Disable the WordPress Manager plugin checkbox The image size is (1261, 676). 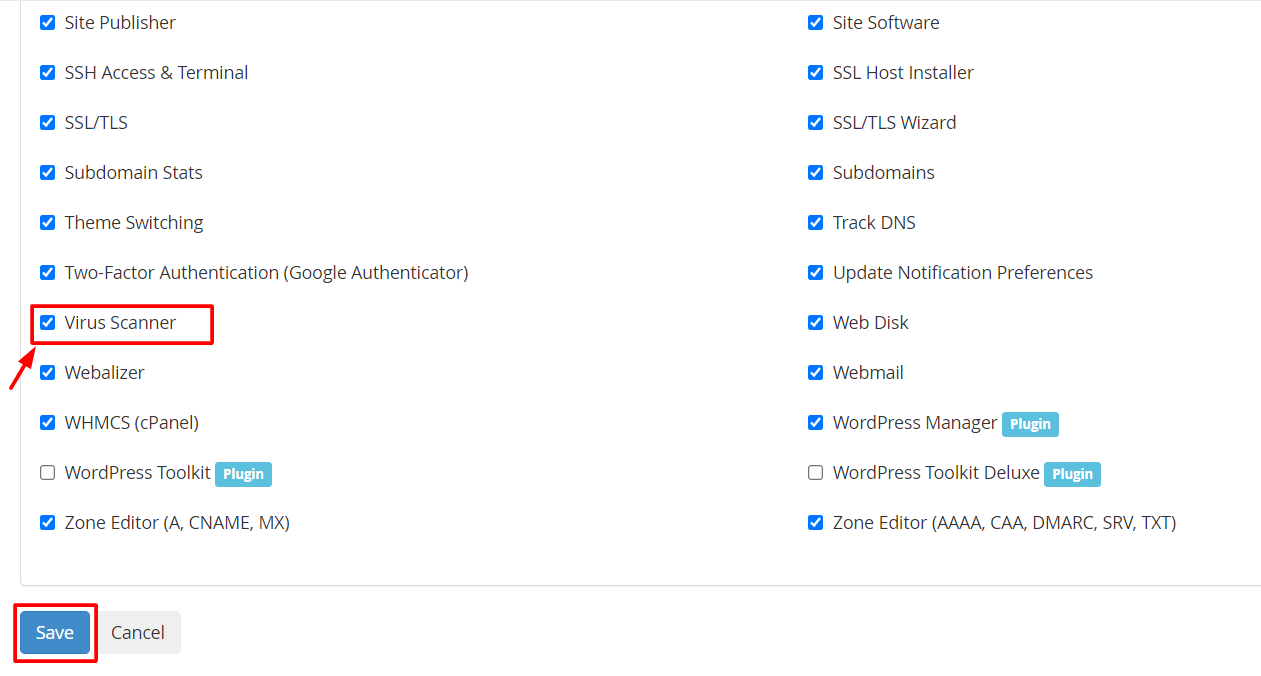[x=815, y=423]
